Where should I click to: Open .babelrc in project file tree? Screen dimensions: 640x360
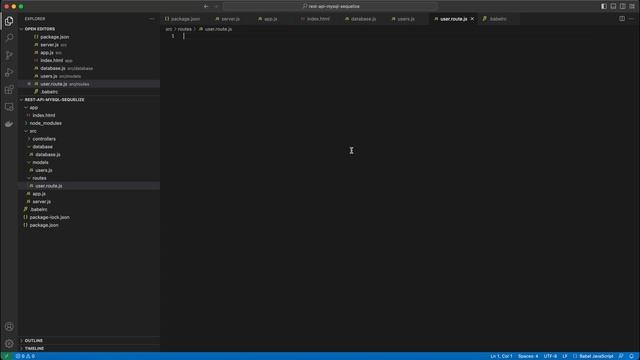[39, 210]
